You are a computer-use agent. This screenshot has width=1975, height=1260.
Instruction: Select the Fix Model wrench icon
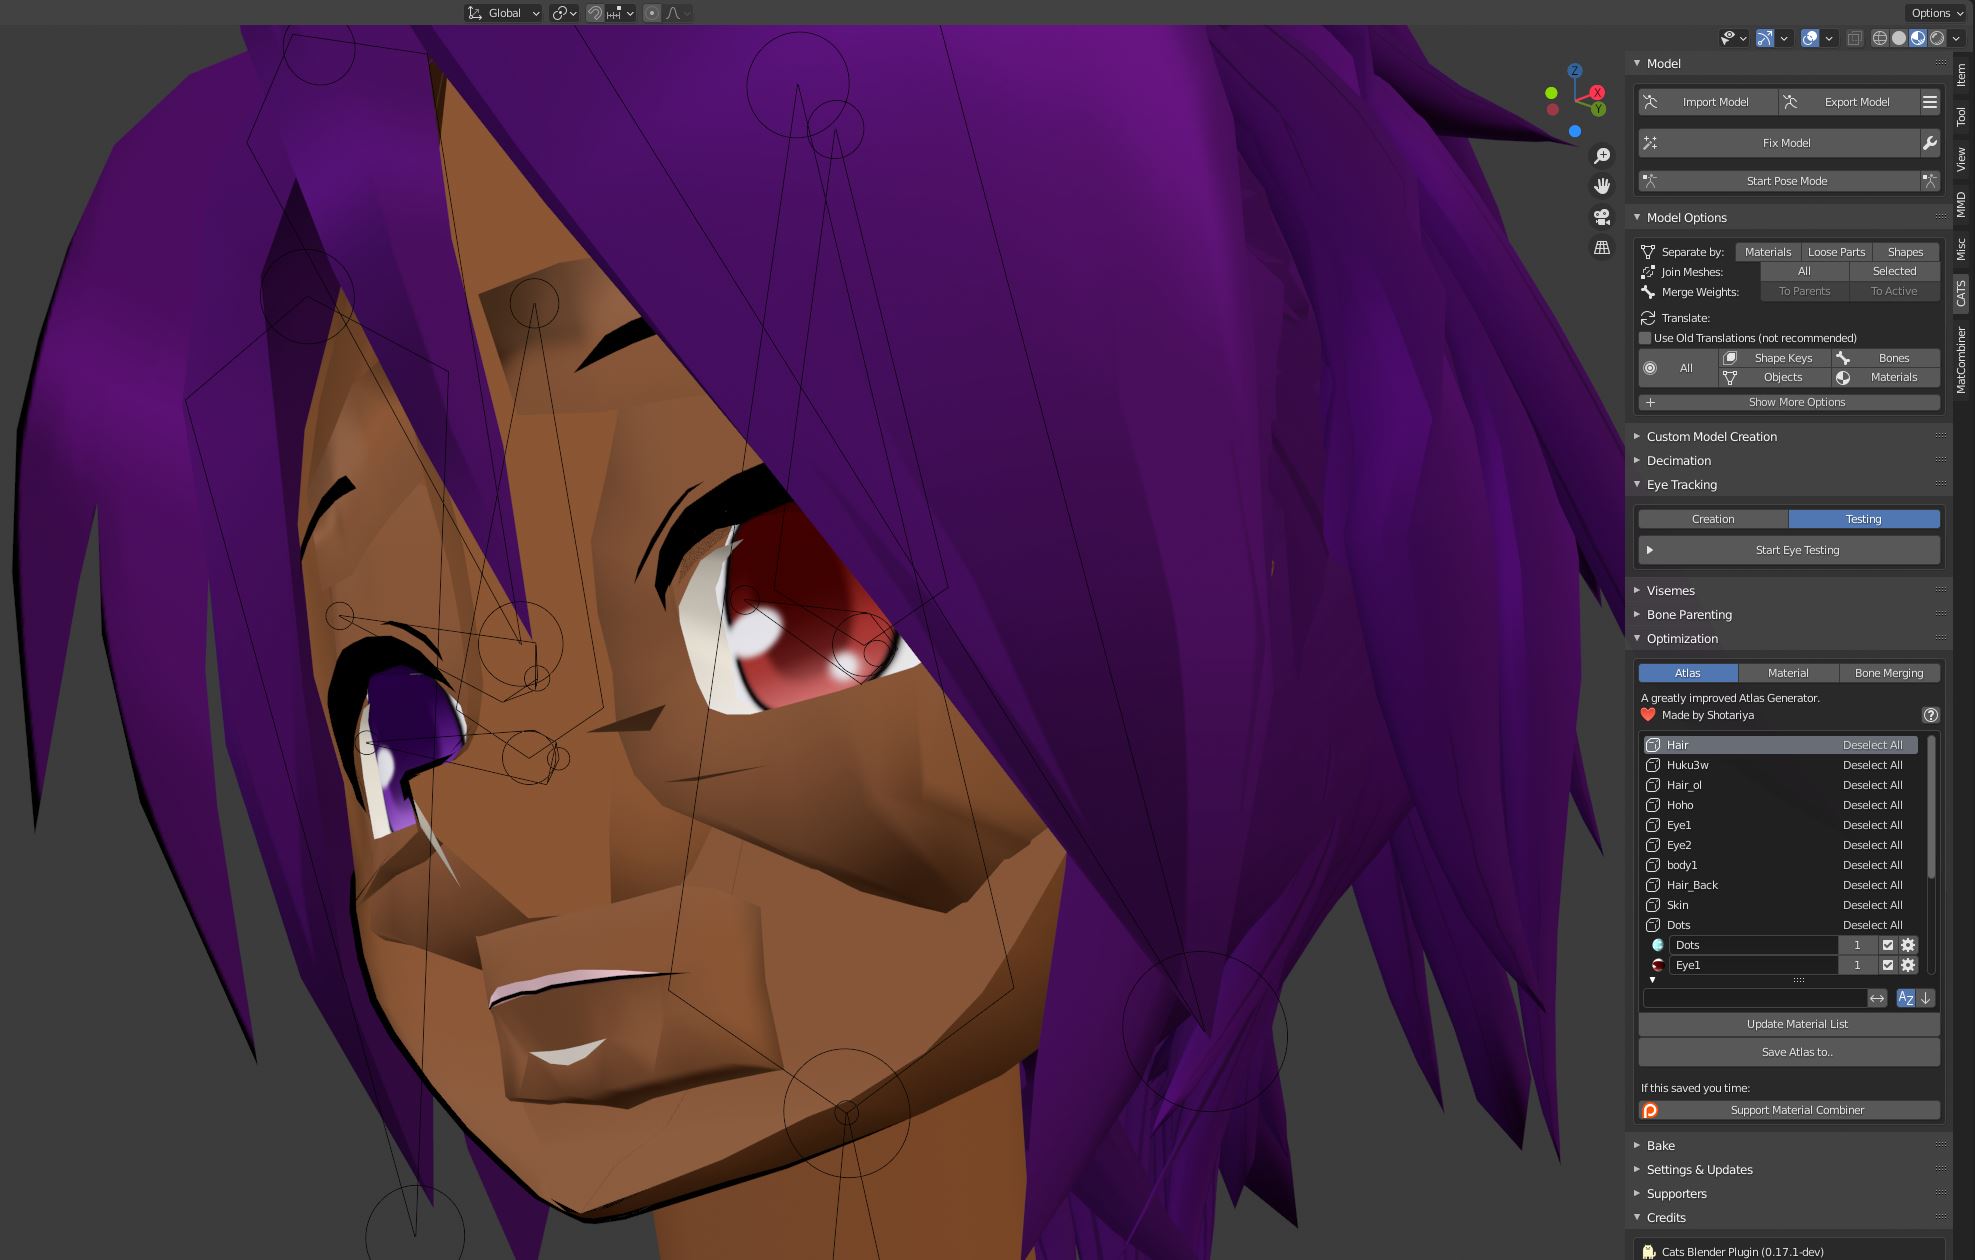(x=1930, y=143)
